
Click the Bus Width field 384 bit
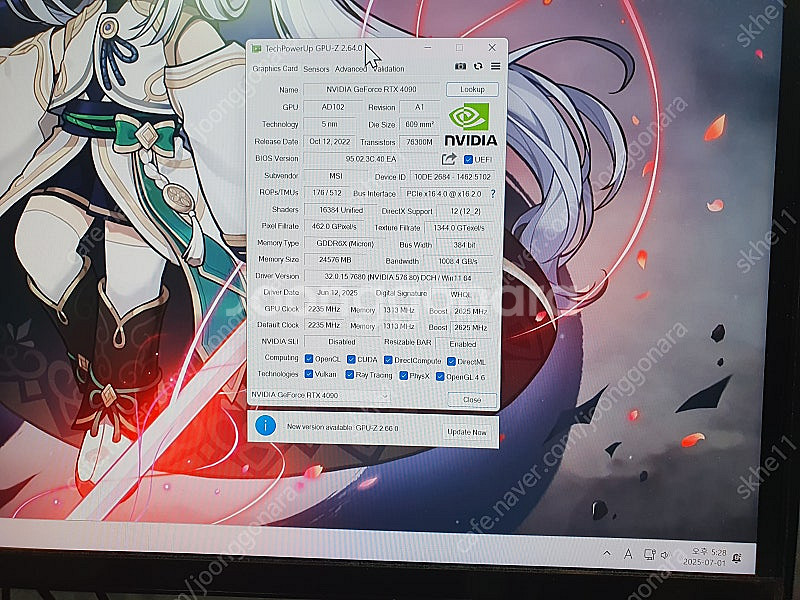(464, 245)
